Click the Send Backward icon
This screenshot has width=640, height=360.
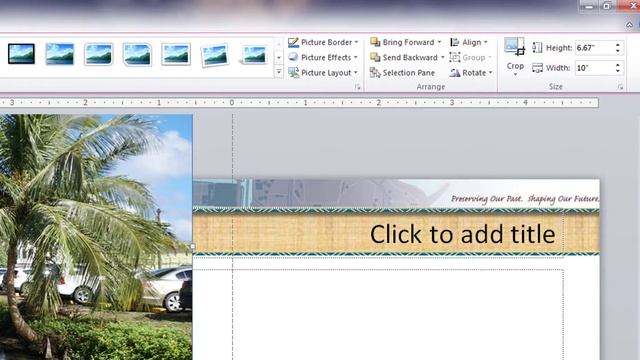[375, 57]
